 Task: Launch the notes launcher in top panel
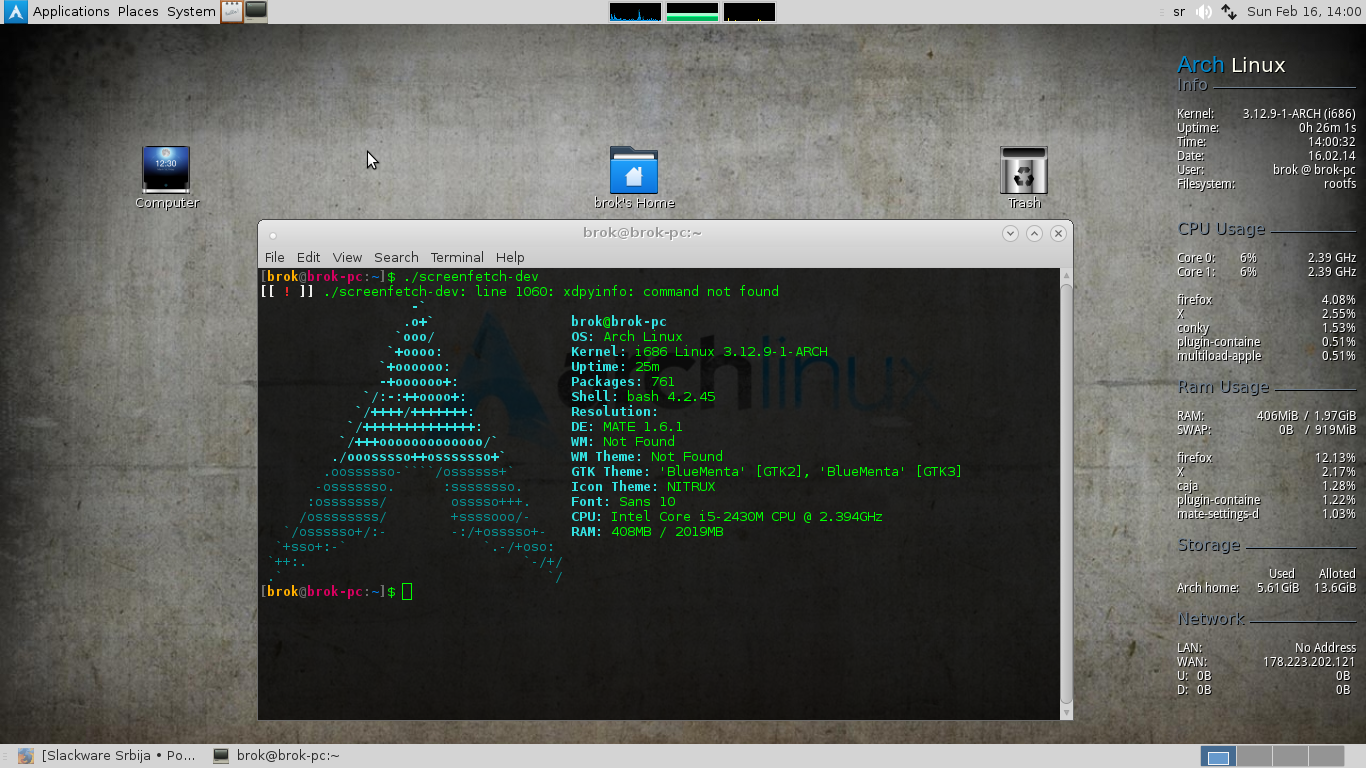232,12
